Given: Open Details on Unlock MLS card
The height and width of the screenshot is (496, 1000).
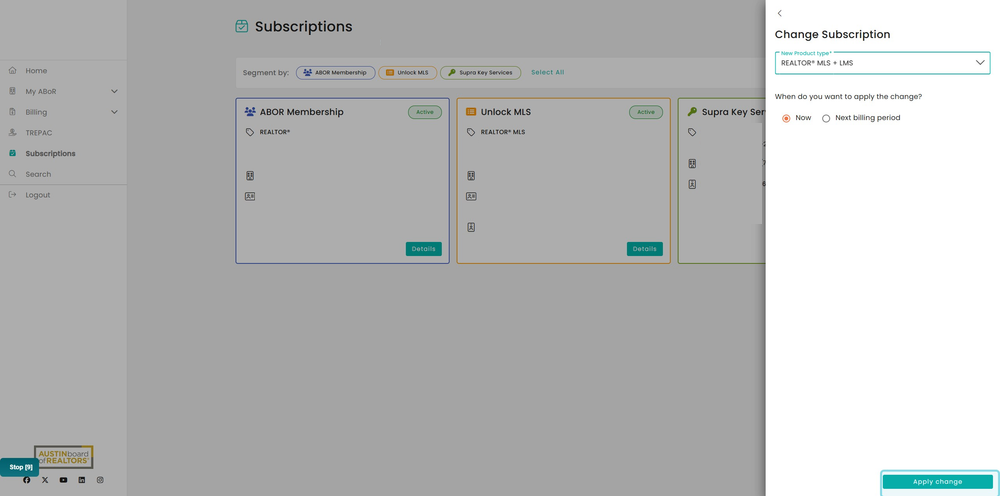Looking at the screenshot, I should [x=645, y=249].
